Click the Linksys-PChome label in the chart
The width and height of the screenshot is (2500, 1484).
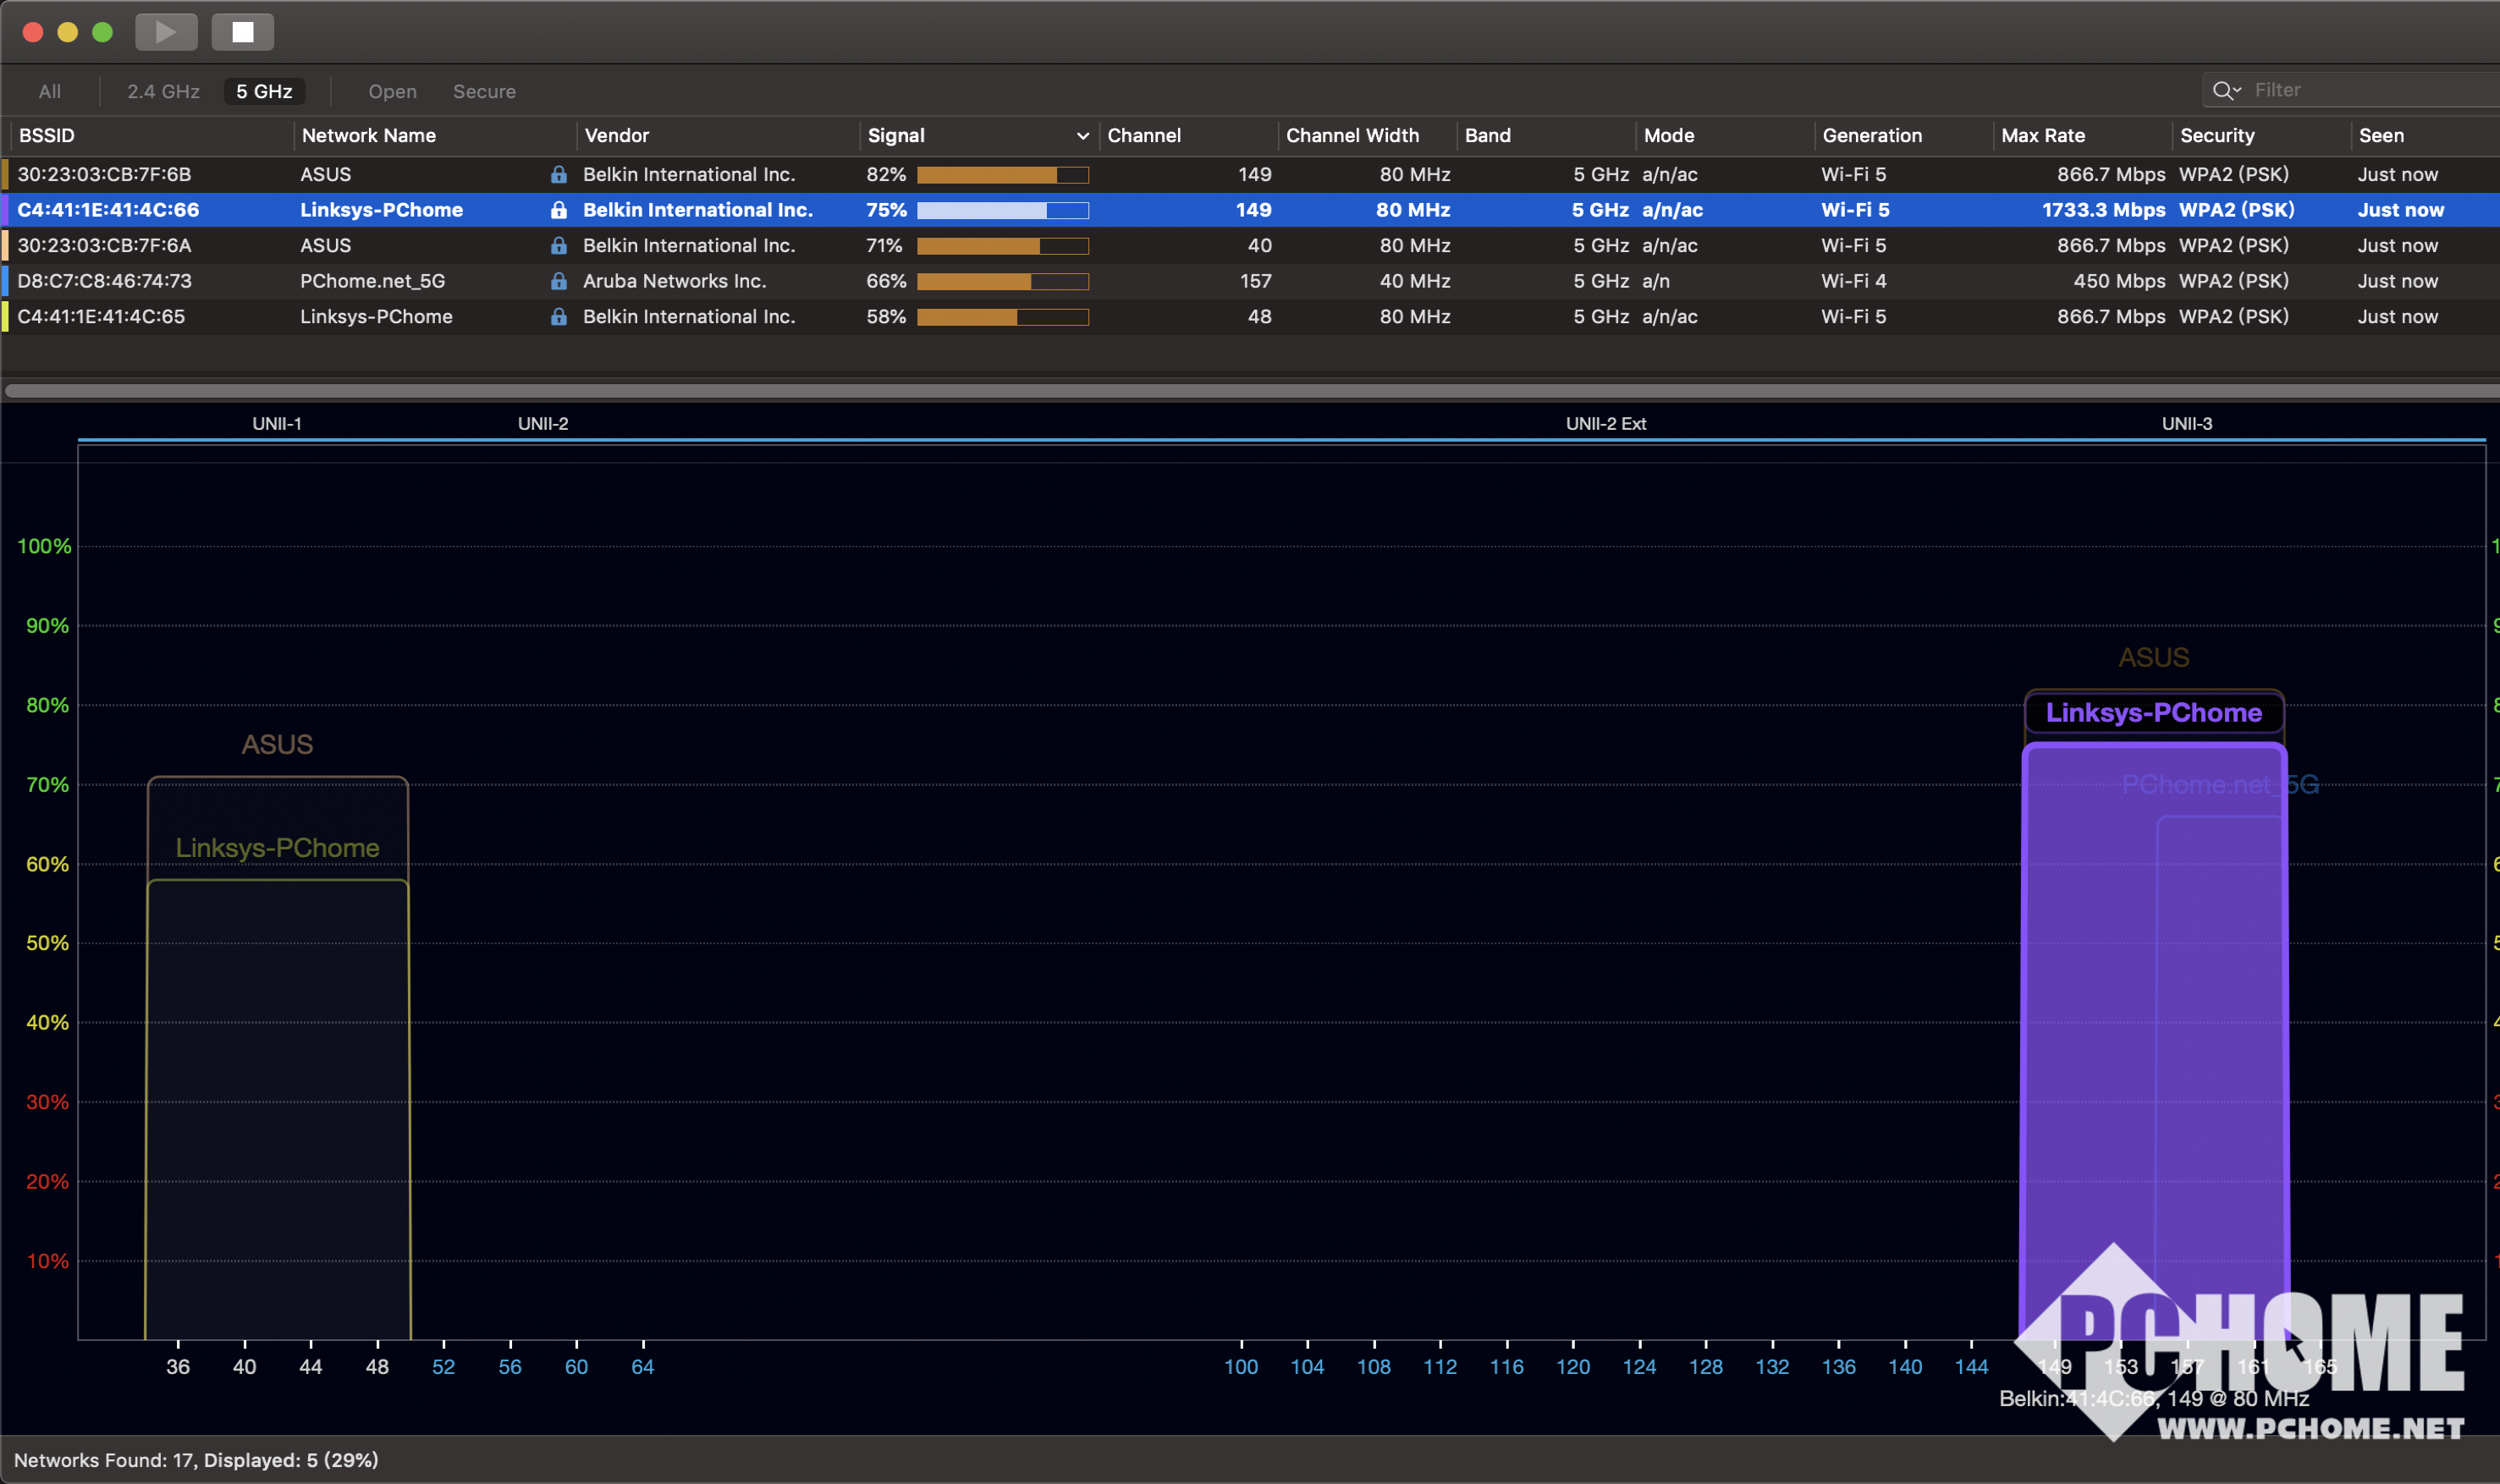point(2153,712)
